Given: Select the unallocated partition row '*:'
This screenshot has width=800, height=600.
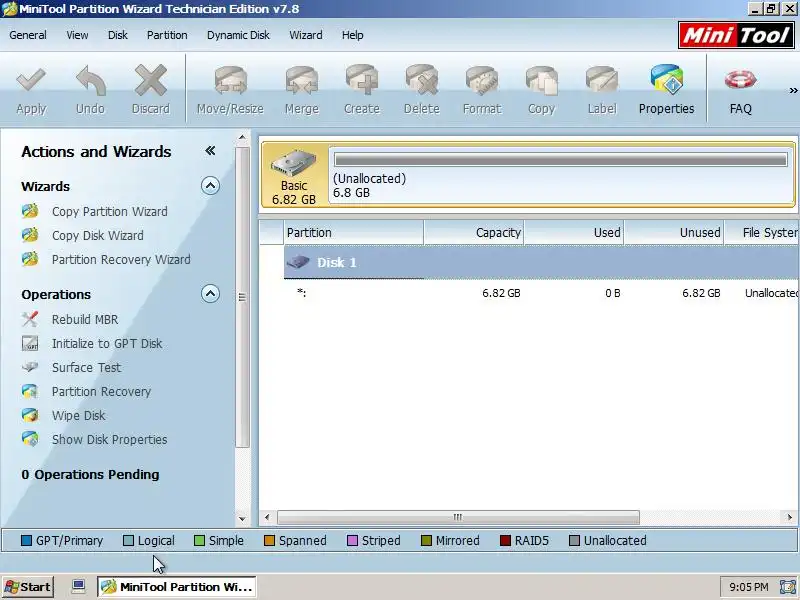Looking at the screenshot, I should (x=542, y=293).
